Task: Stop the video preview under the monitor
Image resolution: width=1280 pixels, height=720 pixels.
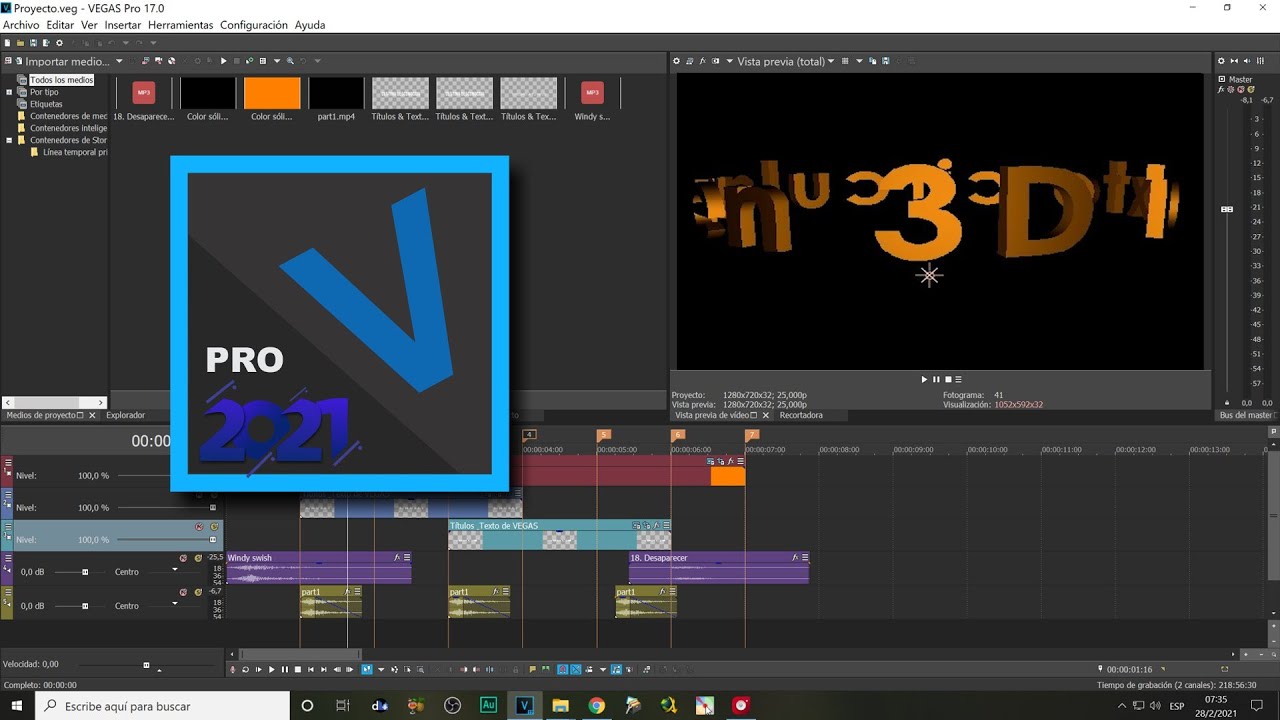Action: coord(947,379)
